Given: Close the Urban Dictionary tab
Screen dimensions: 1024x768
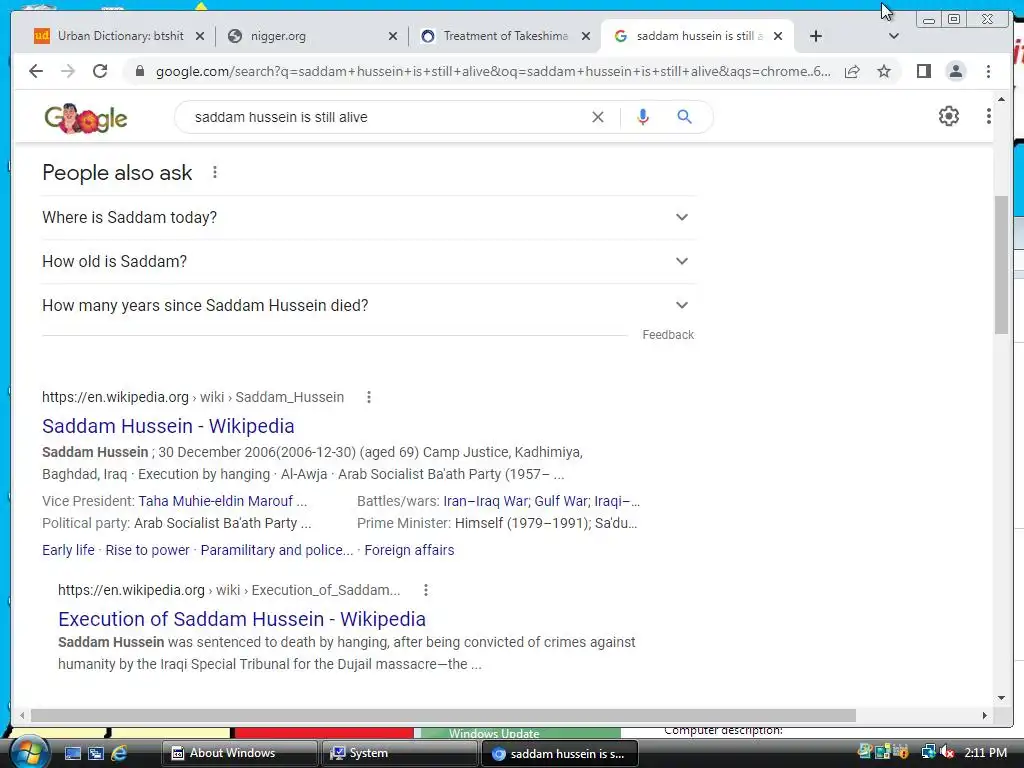Looking at the screenshot, I should pos(200,37).
